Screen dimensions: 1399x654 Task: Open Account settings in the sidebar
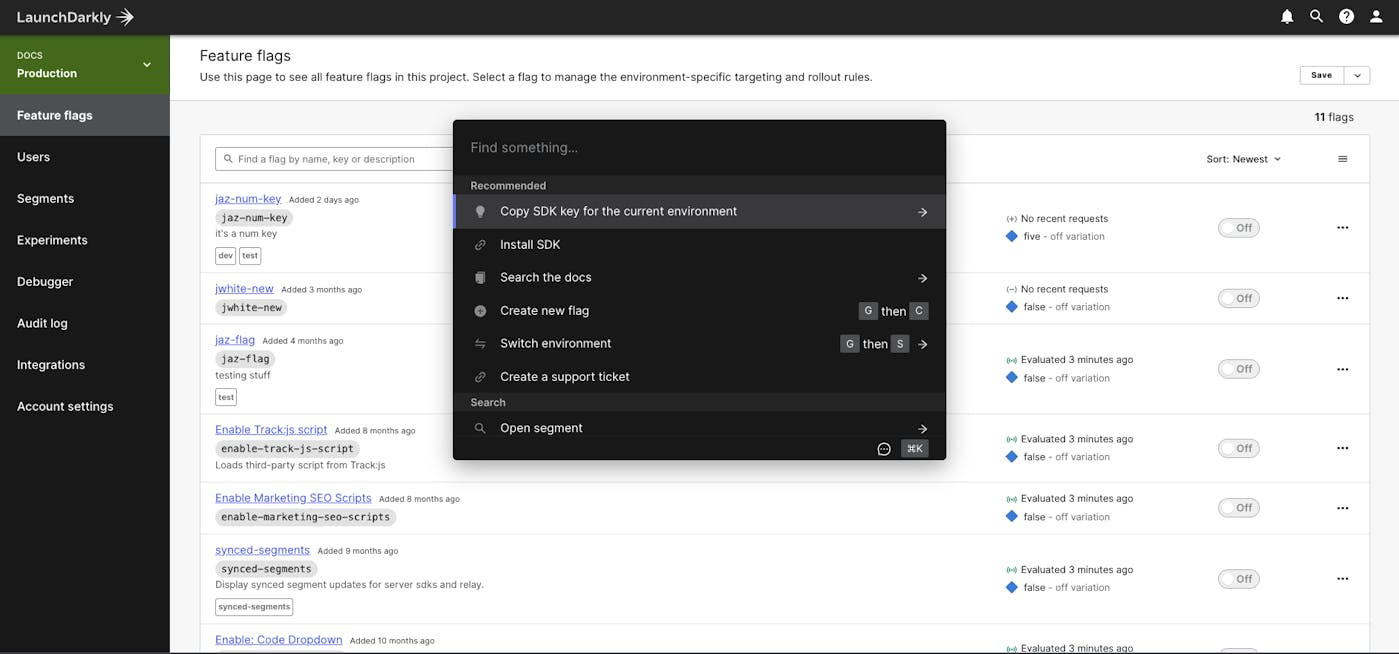pyautogui.click(x=85, y=407)
